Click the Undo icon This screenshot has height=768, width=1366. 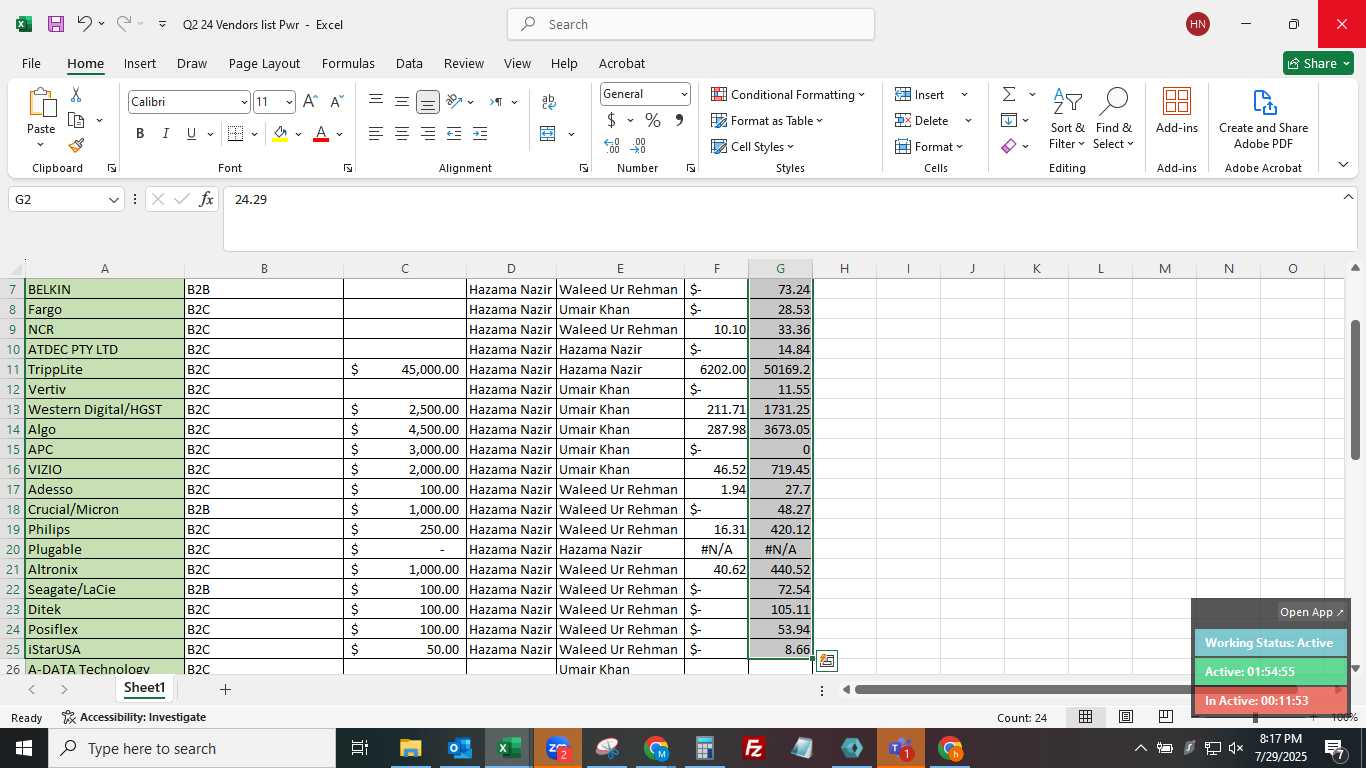point(85,23)
